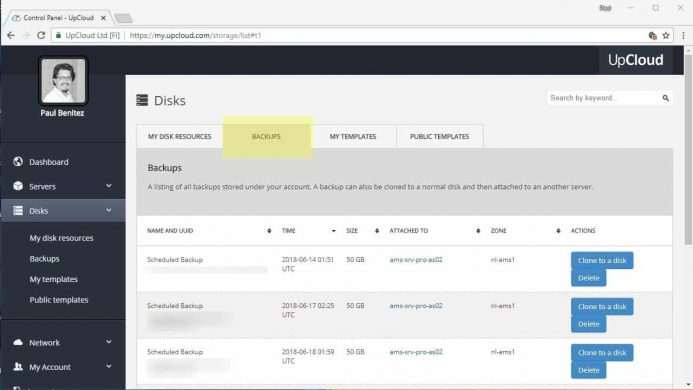
Task: Open ams-srv-pro-as02 link in 2018-06-18 row
Action: pos(416,352)
